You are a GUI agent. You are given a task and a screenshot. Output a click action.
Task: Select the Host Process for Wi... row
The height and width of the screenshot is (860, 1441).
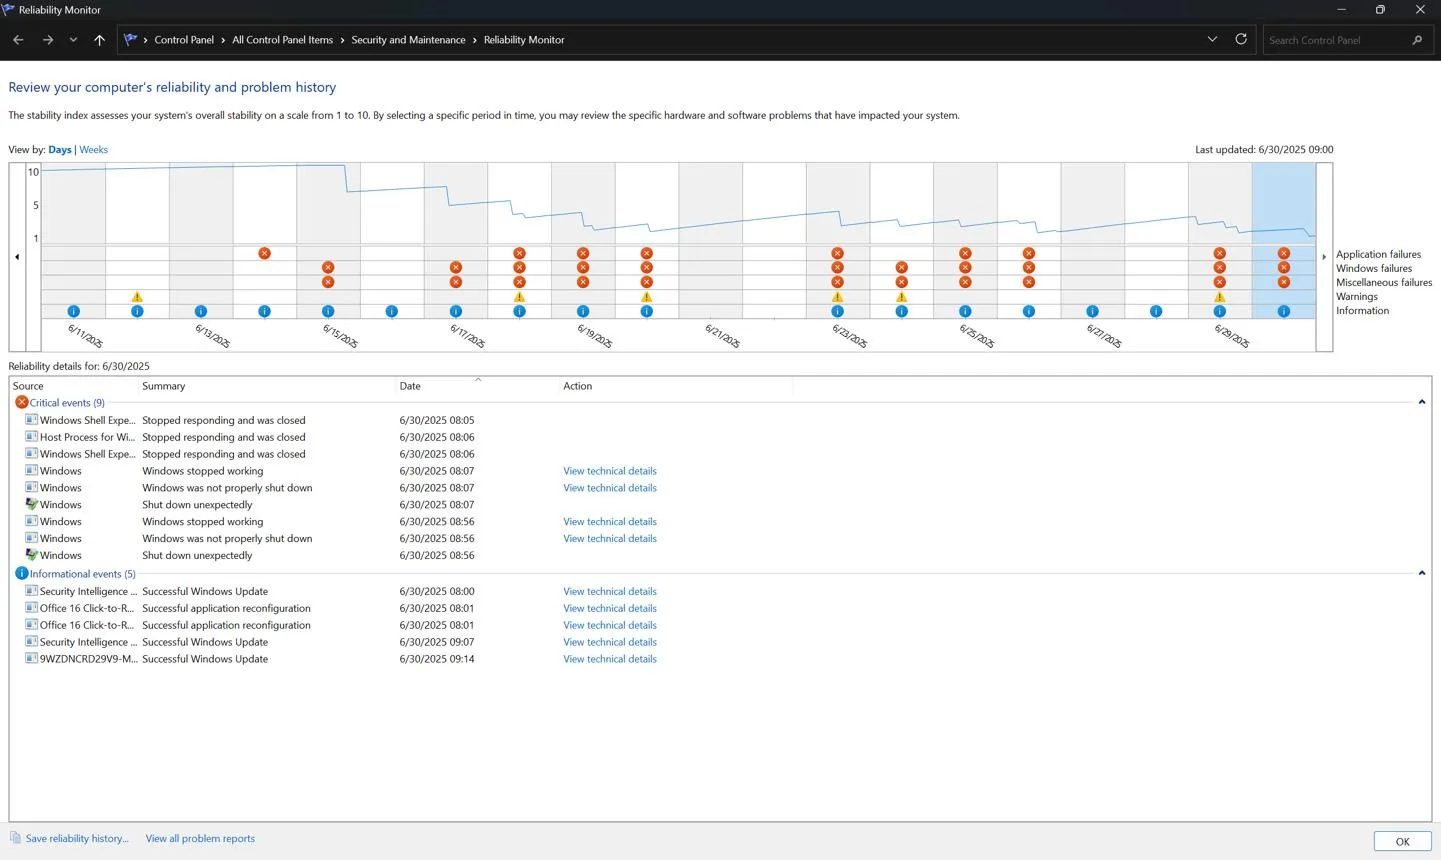pos(720,437)
